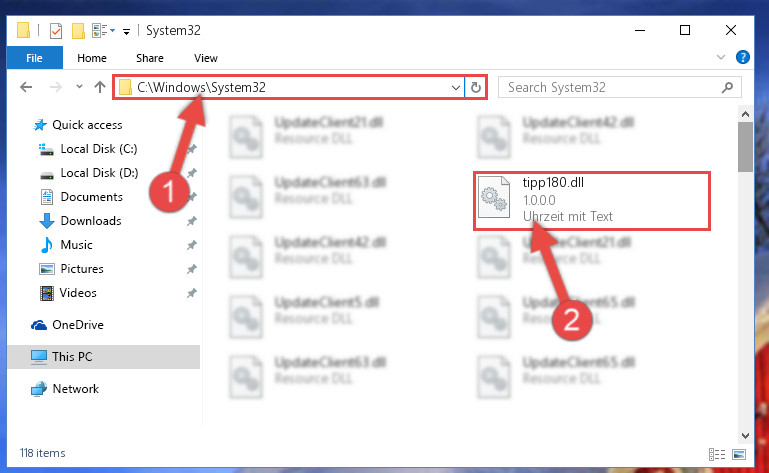This screenshot has height=473, width=769.
Task: Open the Customize Quick Access Toolbar dropdown
Action: (127, 32)
